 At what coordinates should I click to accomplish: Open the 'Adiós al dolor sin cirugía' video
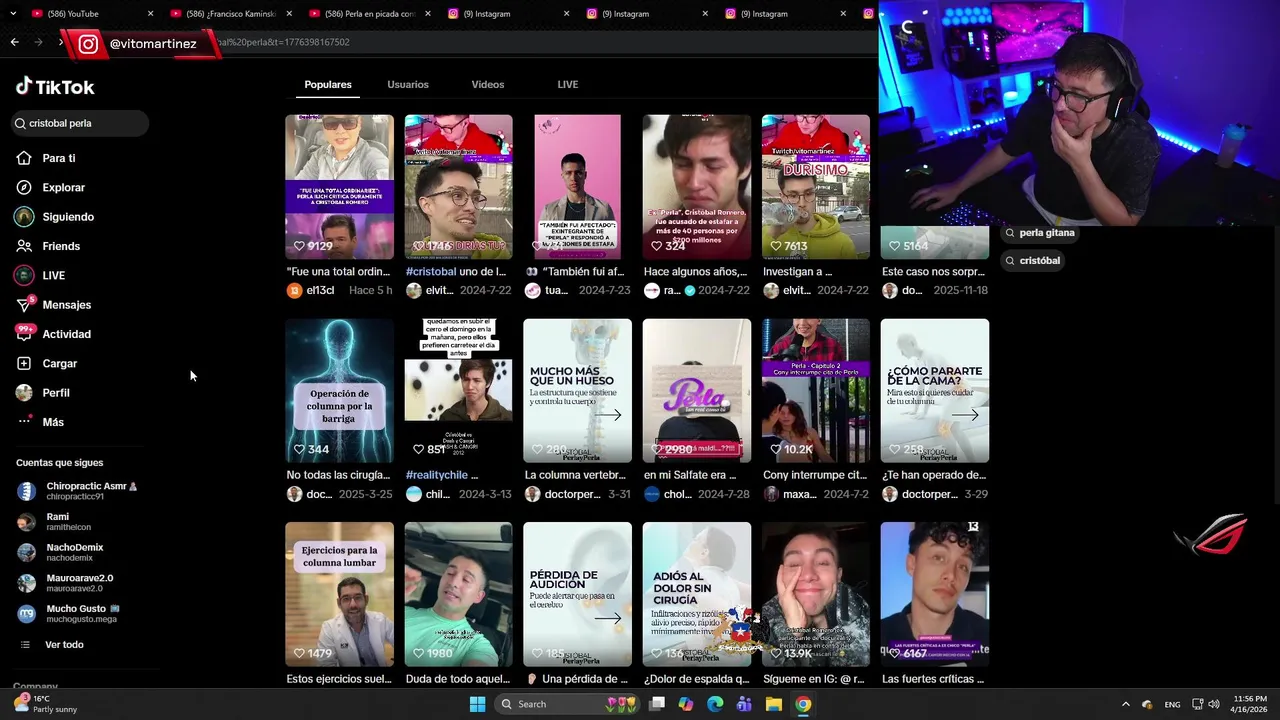pos(696,594)
